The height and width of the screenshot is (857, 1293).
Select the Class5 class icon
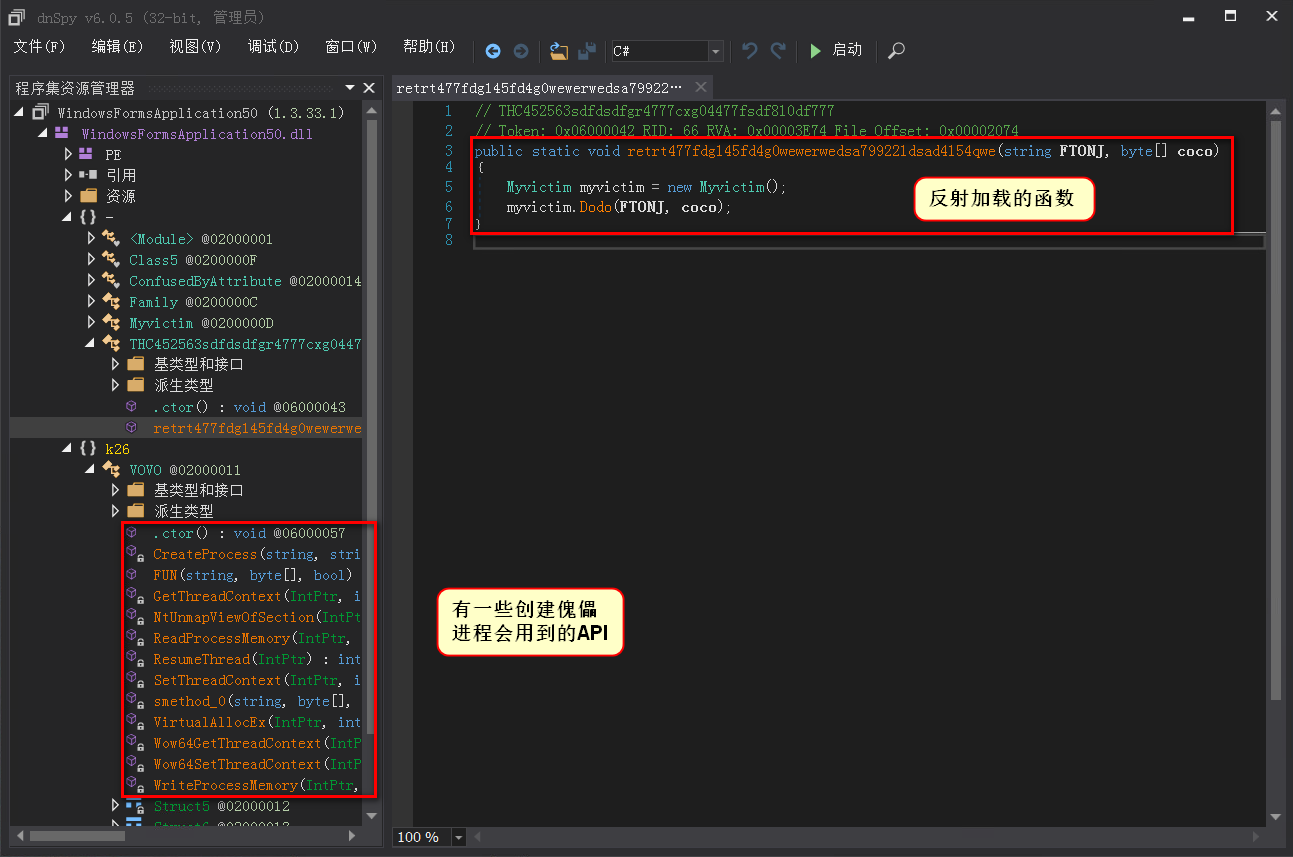[111, 260]
